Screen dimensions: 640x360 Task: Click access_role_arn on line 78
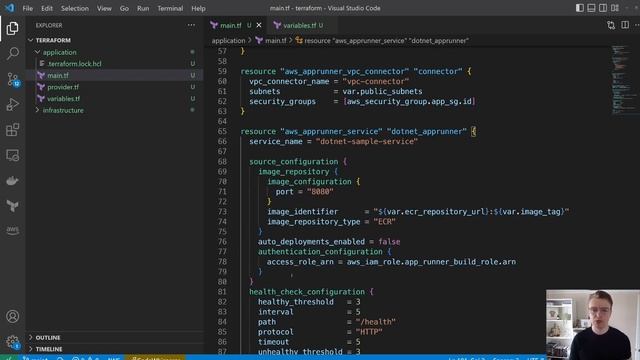(x=300, y=262)
